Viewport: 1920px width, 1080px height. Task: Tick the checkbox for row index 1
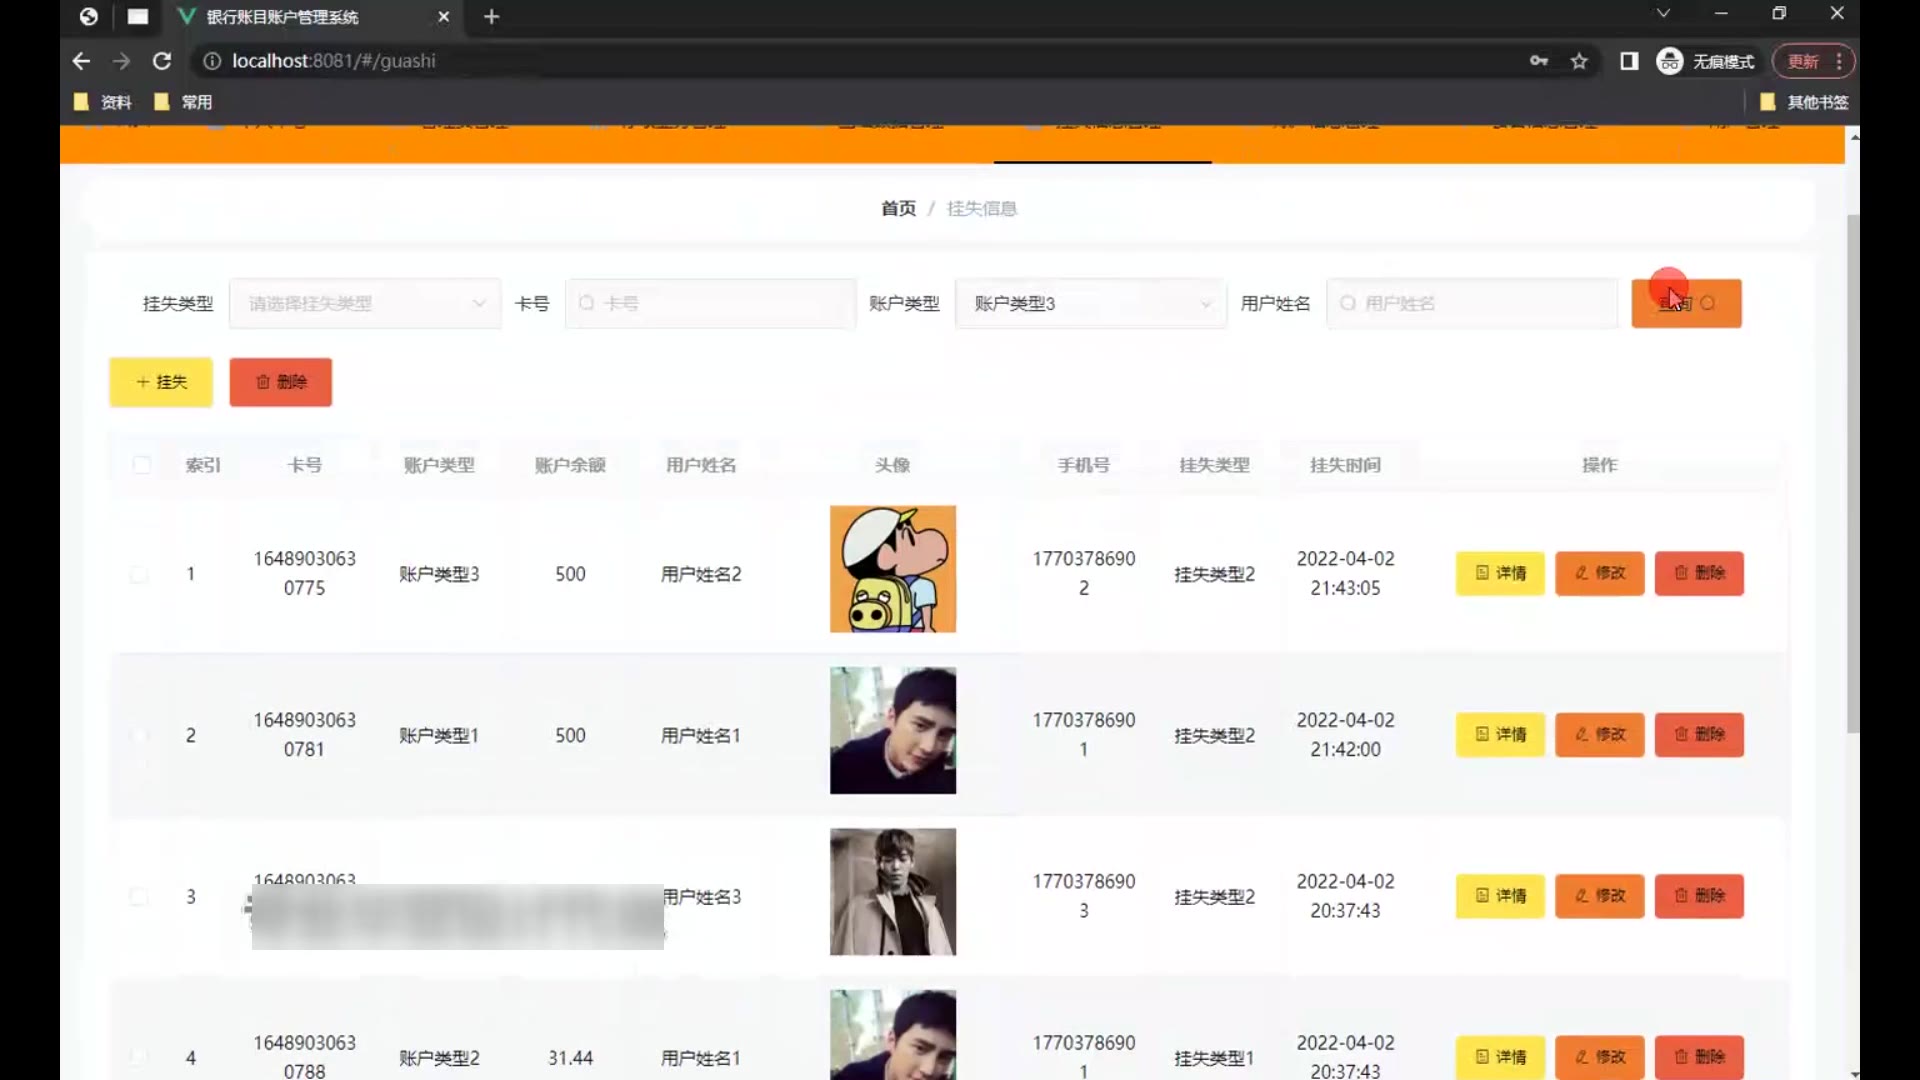140,574
